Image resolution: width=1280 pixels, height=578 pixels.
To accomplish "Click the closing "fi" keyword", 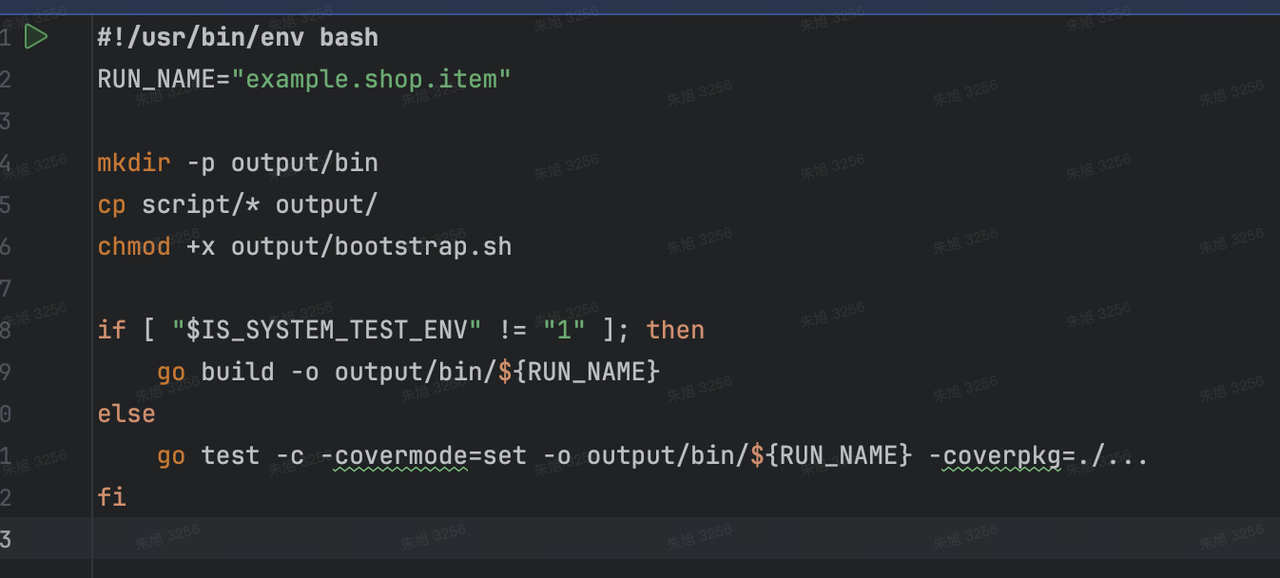I will [x=112, y=497].
